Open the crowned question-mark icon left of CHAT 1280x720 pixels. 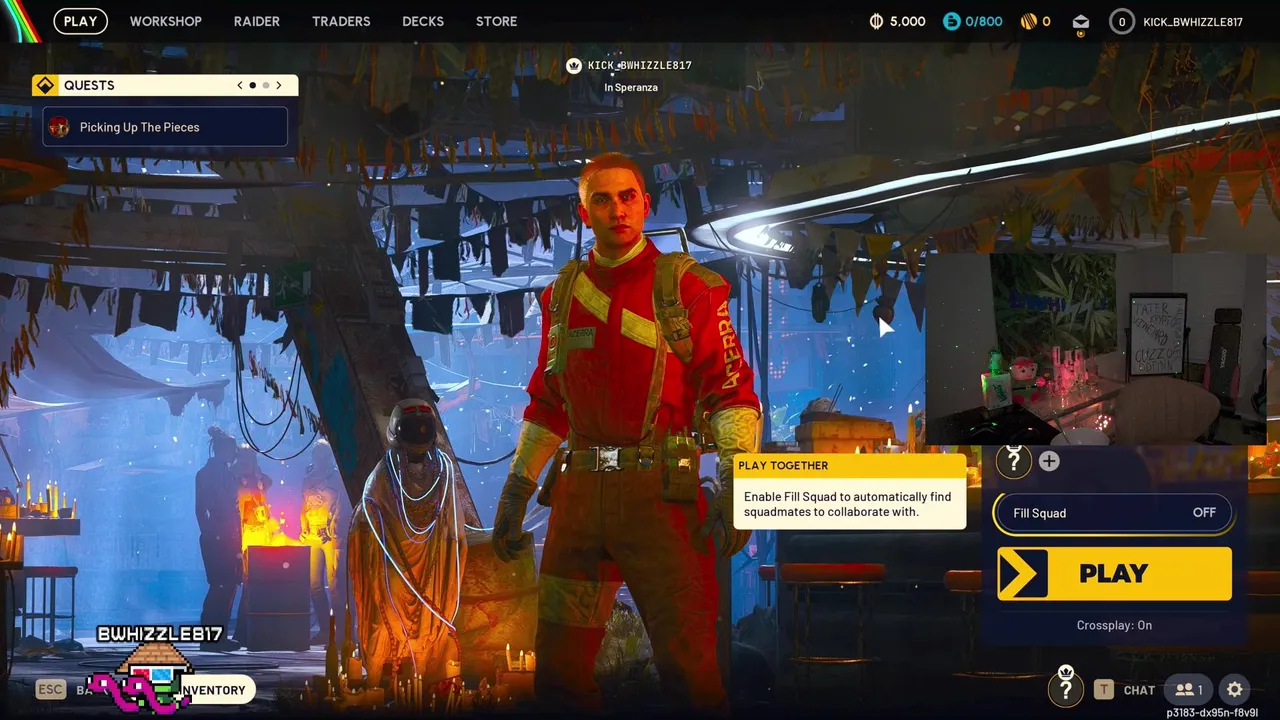[1066, 687]
